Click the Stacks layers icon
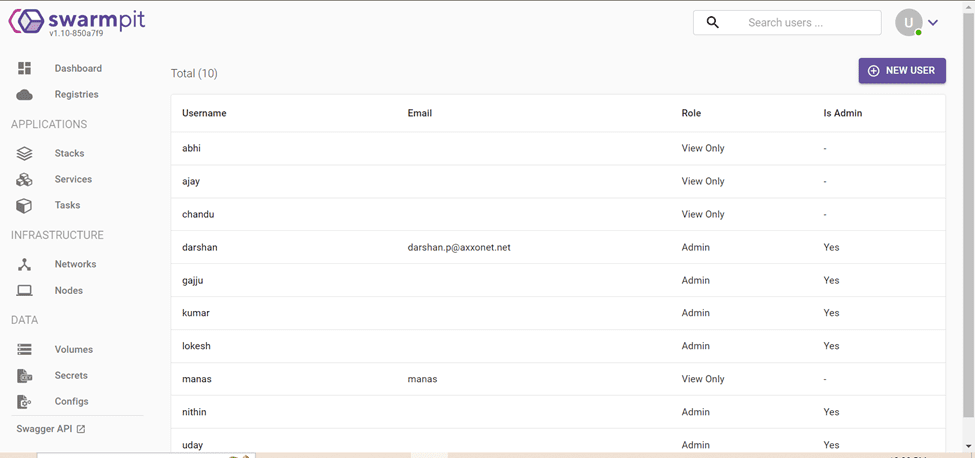The height and width of the screenshot is (458, 975). [25, 153]
